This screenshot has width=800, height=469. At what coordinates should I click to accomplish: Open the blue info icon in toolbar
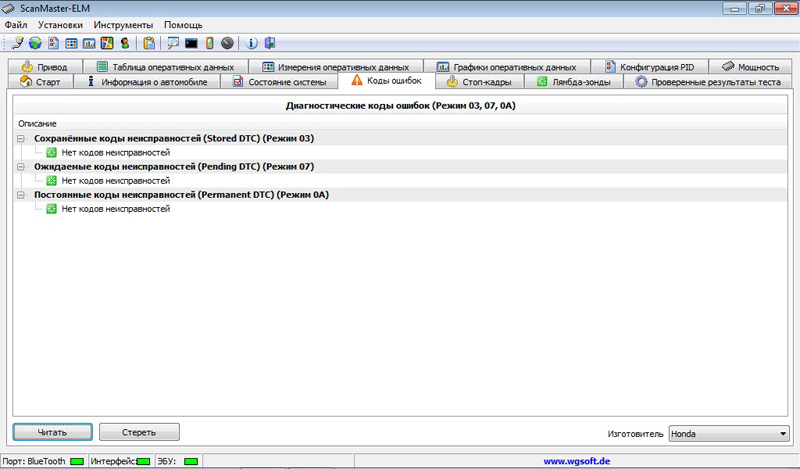(x=252, y=43)
